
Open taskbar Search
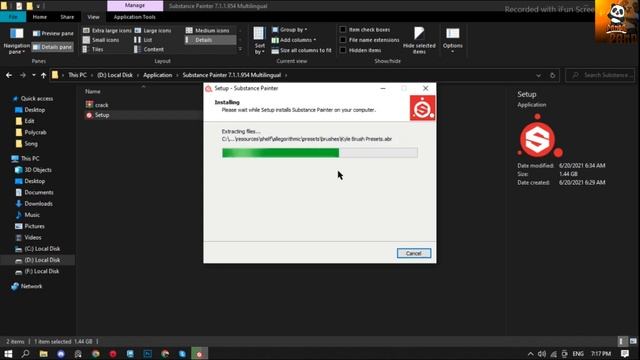coord(25,353)
